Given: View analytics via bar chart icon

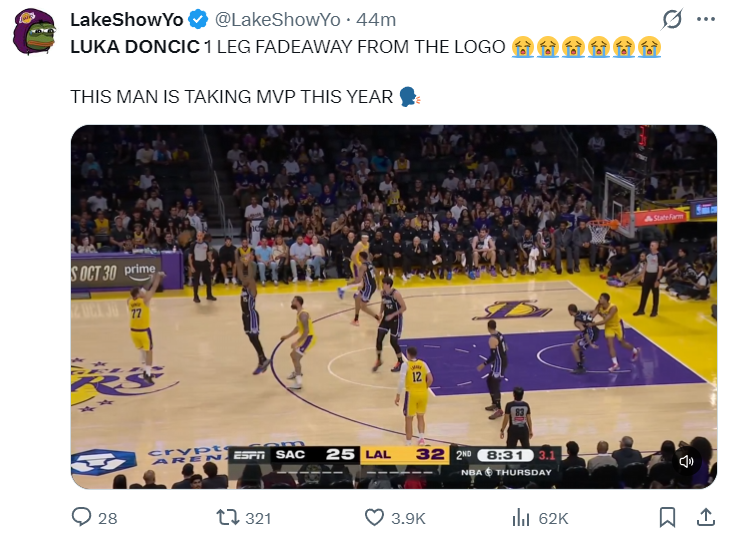Looking at the screenshot, I should (x=521, y=517).
